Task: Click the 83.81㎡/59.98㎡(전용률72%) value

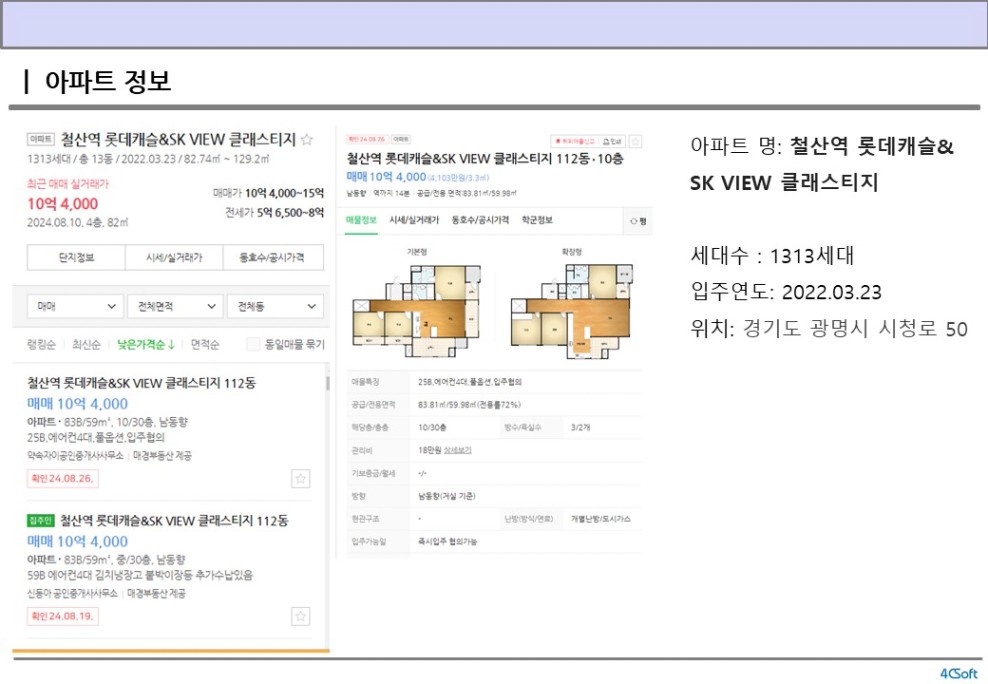Action: (x=469, y=404)
